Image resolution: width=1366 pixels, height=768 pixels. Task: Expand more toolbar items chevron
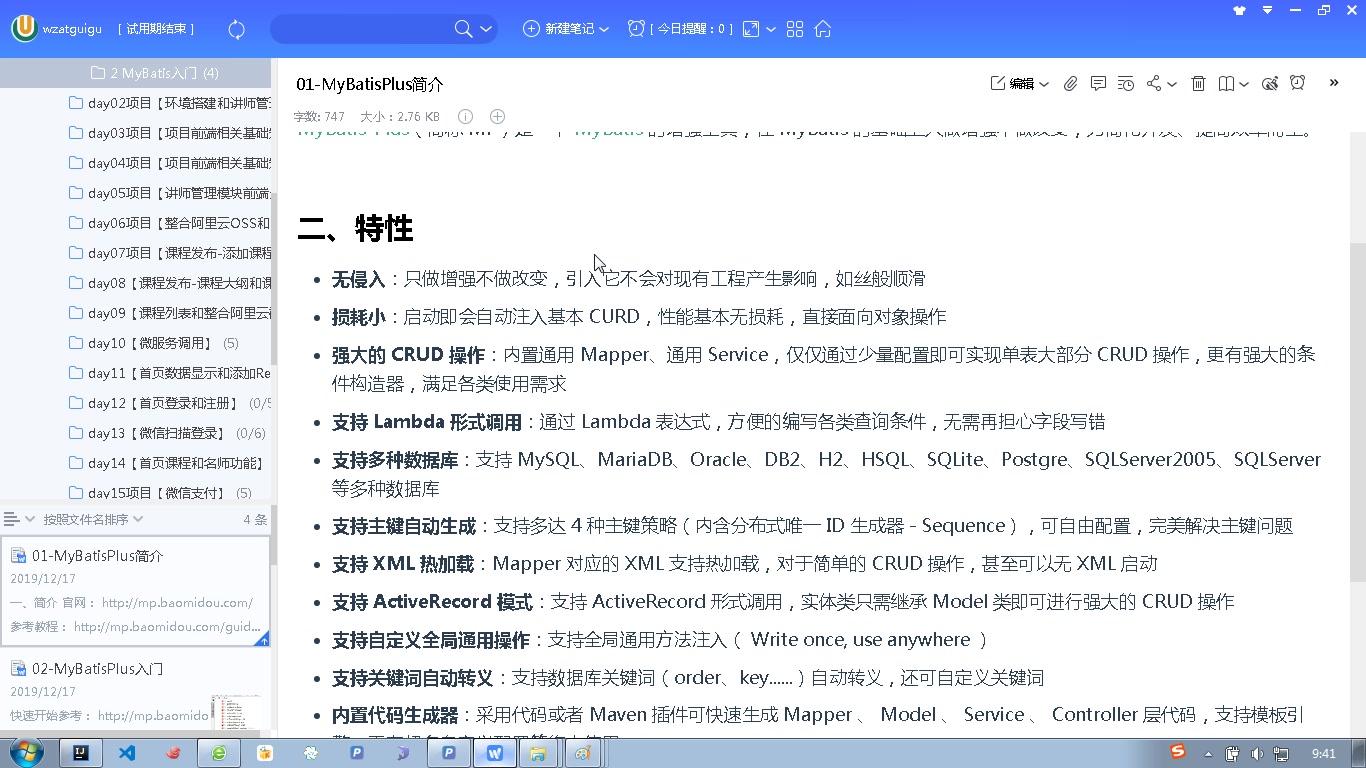pos(1334,83)
